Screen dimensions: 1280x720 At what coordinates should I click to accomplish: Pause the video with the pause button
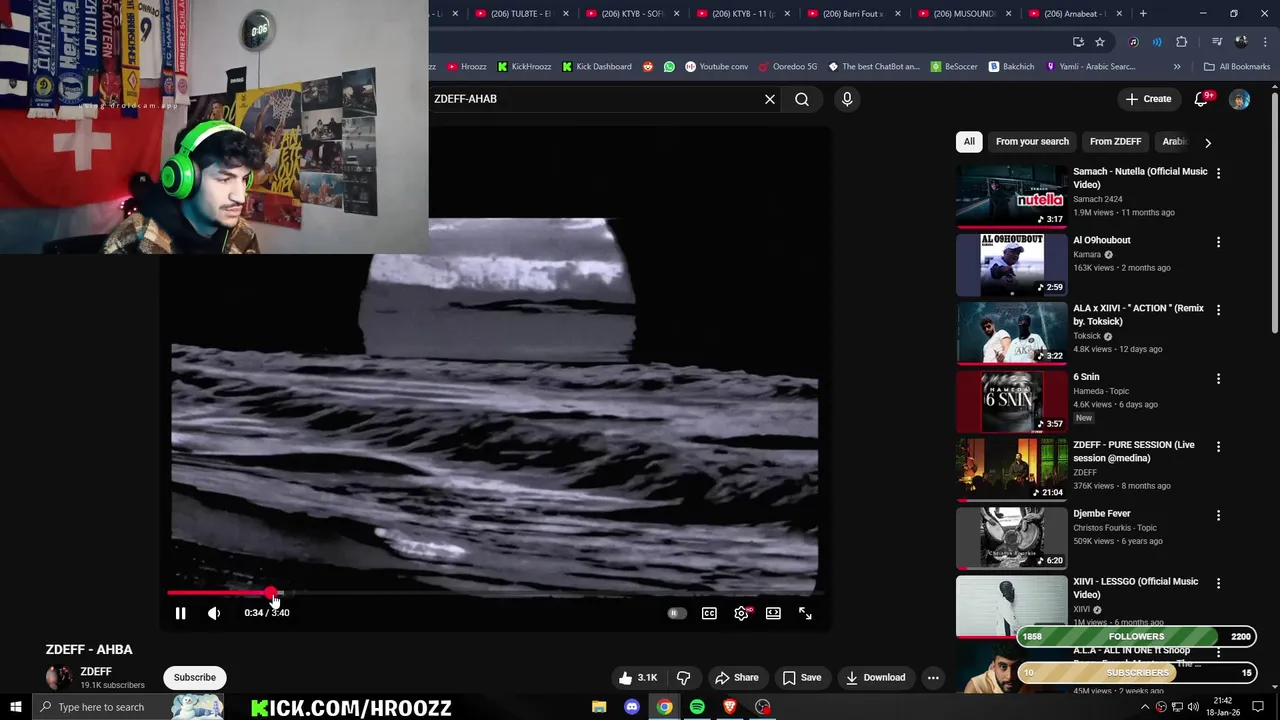tap(181, 613)
